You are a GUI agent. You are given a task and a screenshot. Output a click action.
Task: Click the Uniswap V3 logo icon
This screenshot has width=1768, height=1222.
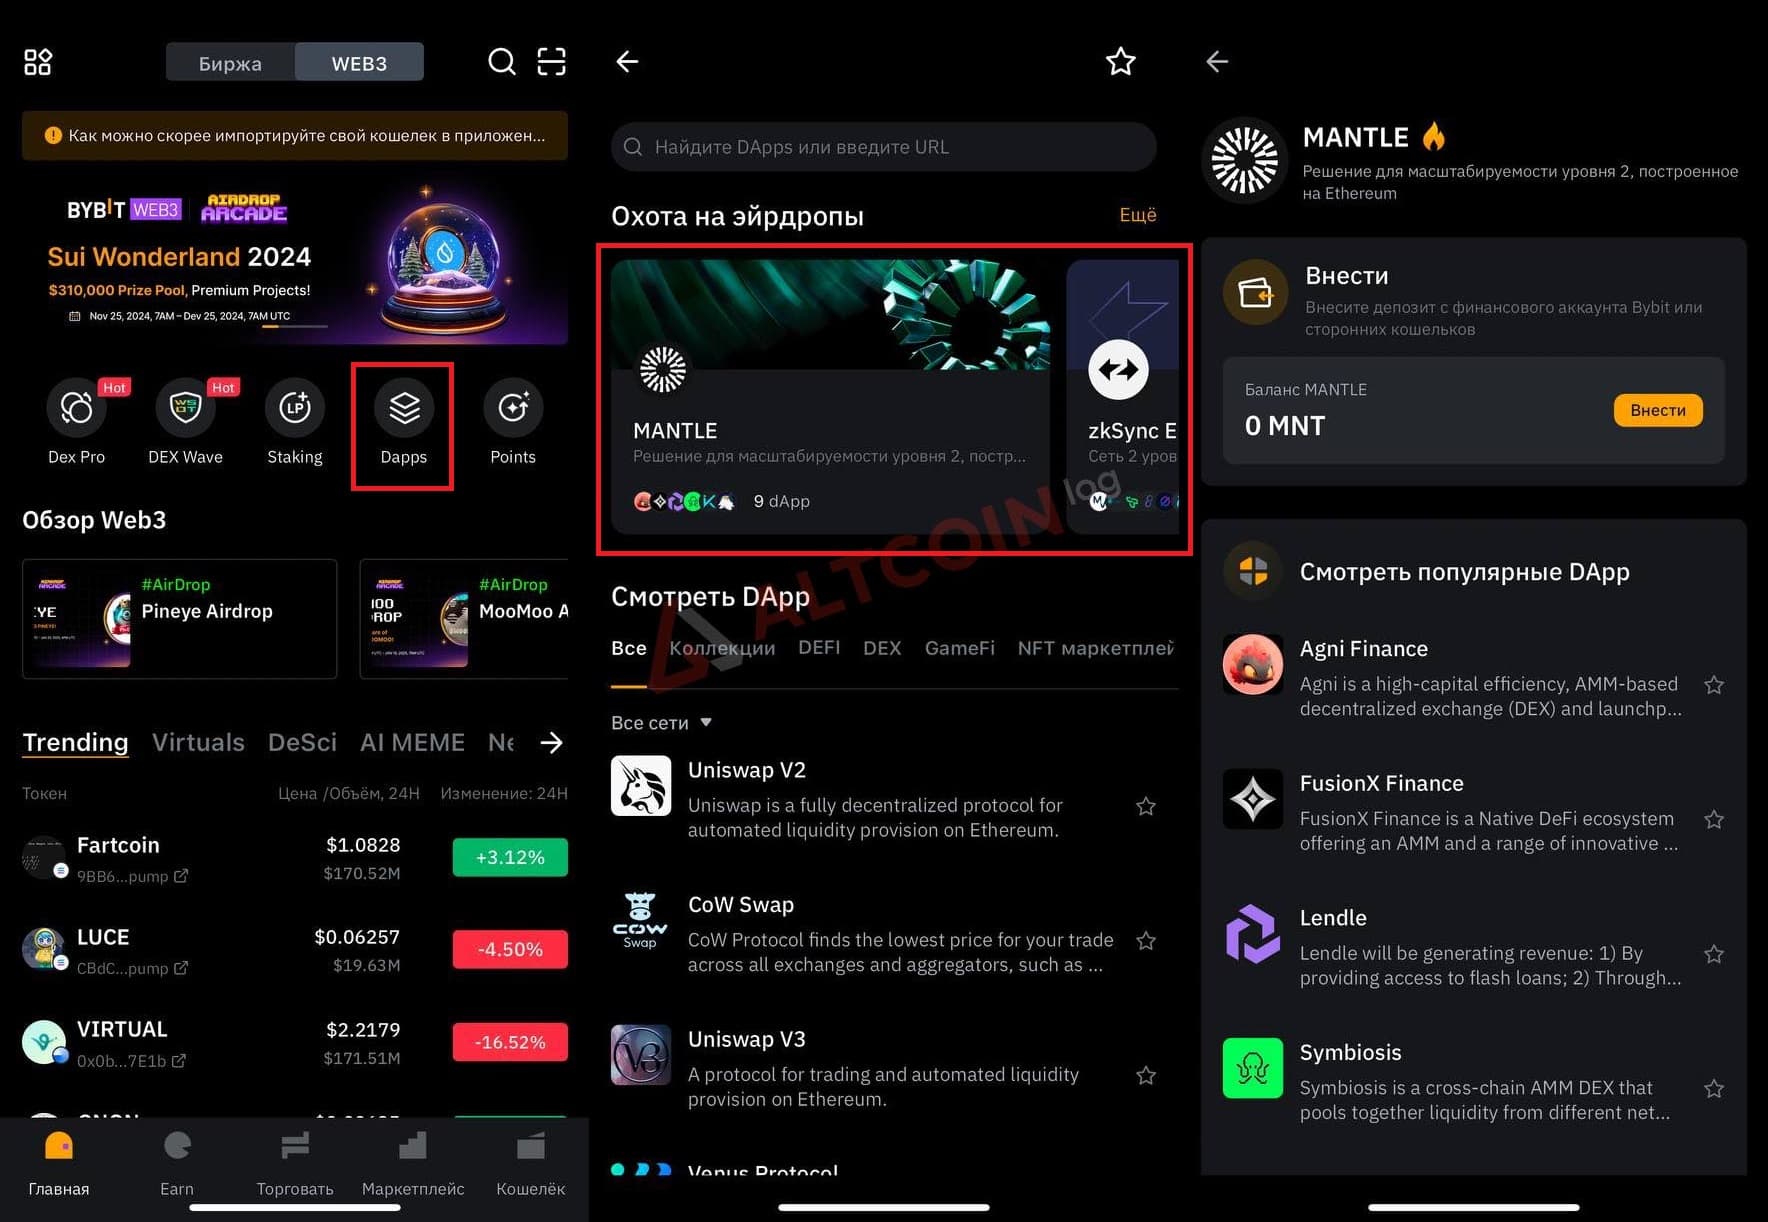point(641,1055)
